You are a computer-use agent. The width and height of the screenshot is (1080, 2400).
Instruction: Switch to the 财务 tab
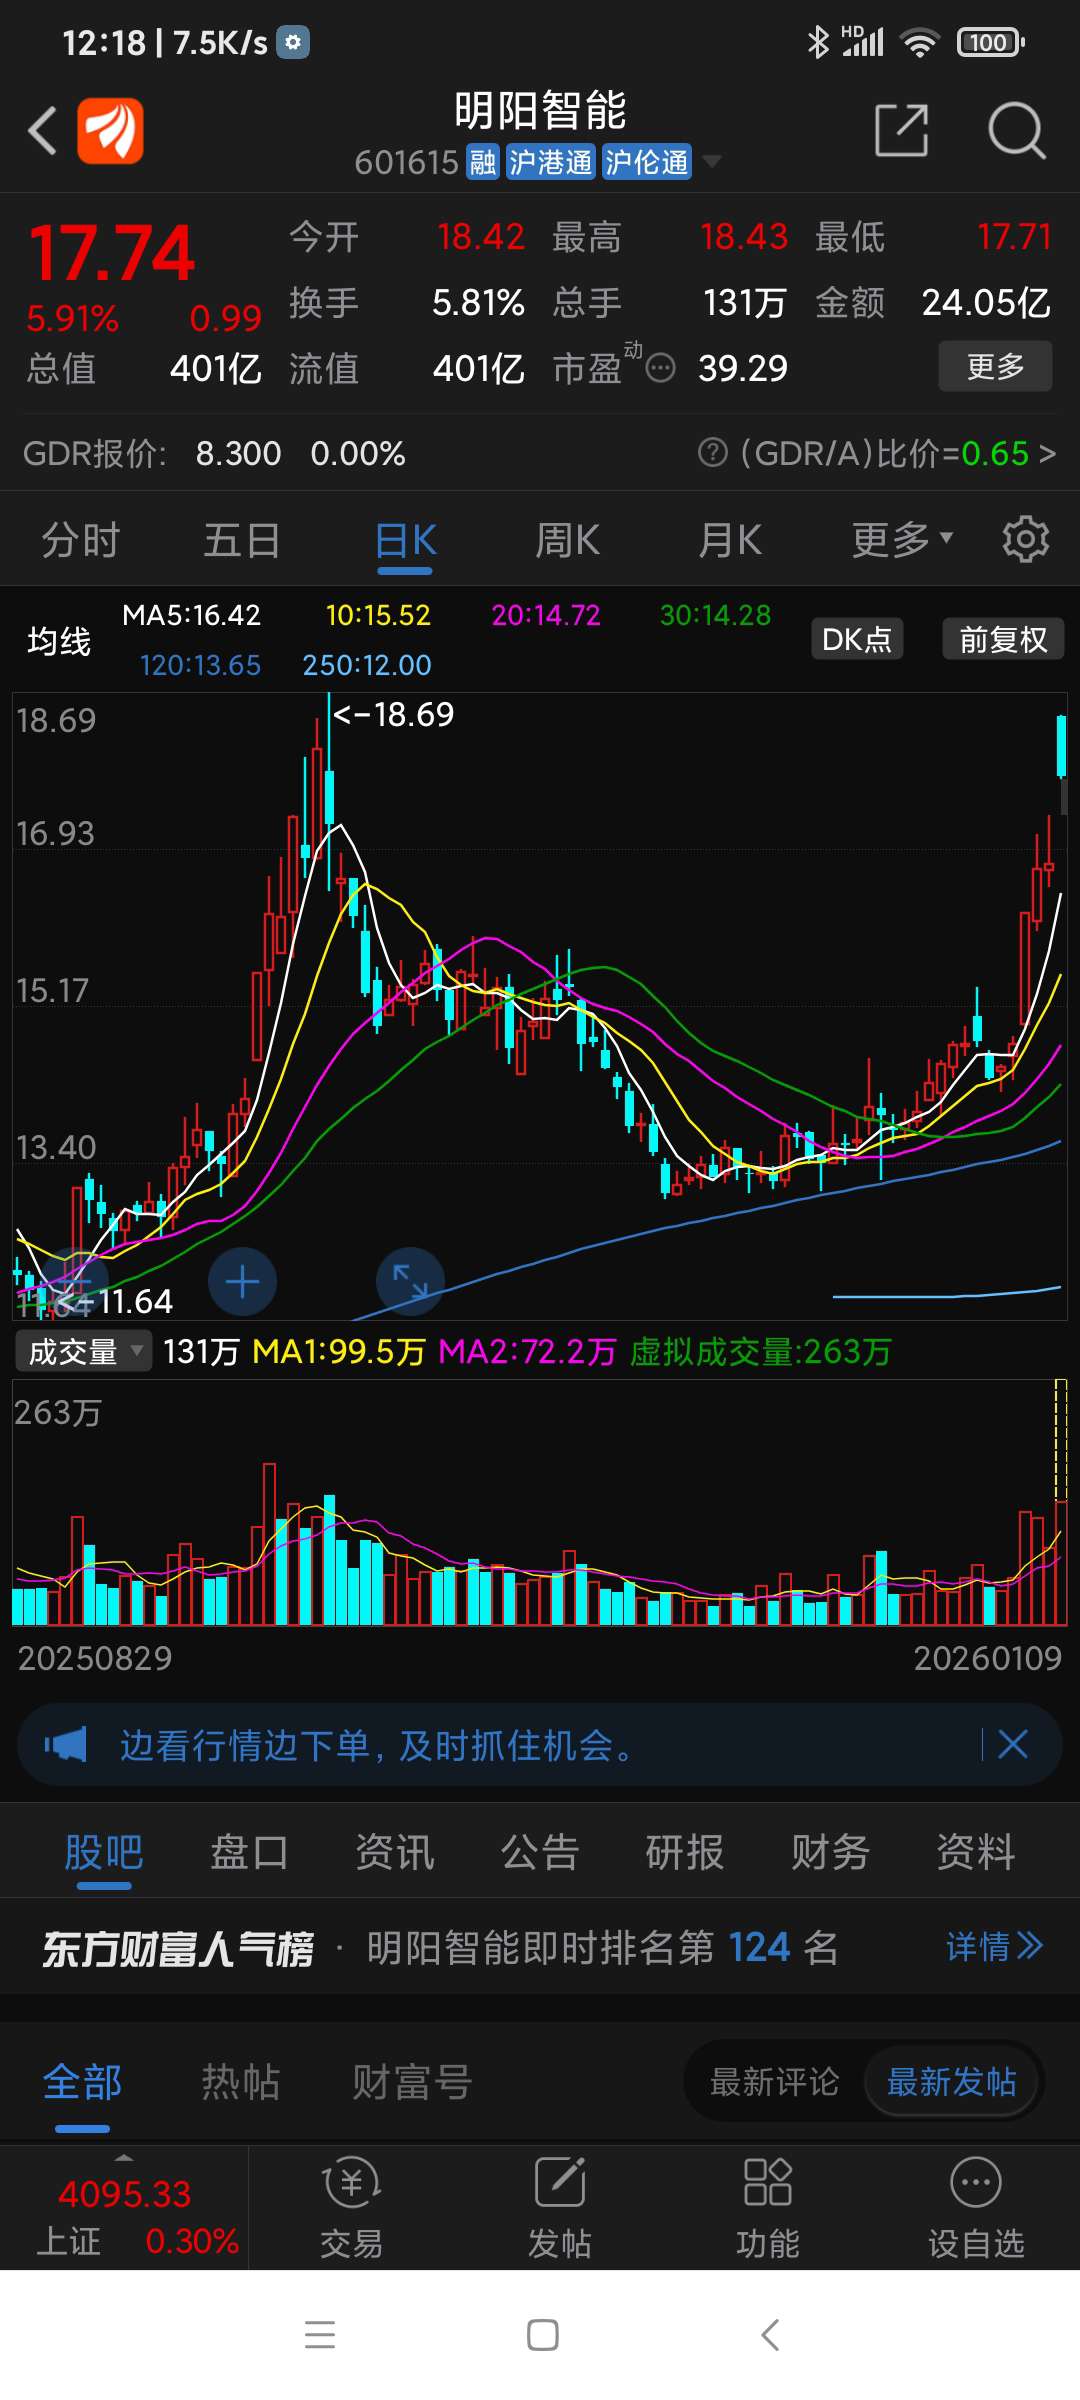(830, 1852)
